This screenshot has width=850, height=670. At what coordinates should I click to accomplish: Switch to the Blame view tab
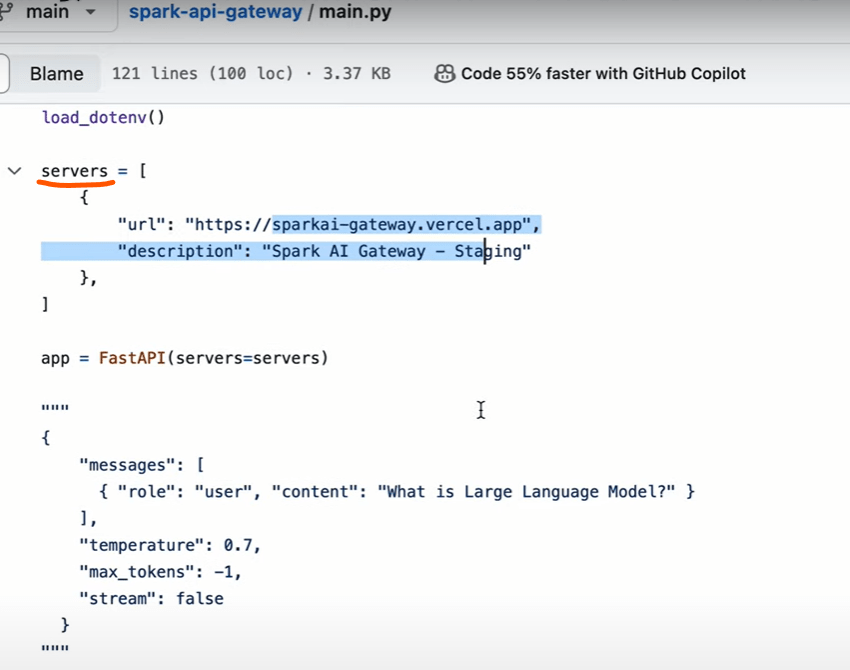pos(56,73)
